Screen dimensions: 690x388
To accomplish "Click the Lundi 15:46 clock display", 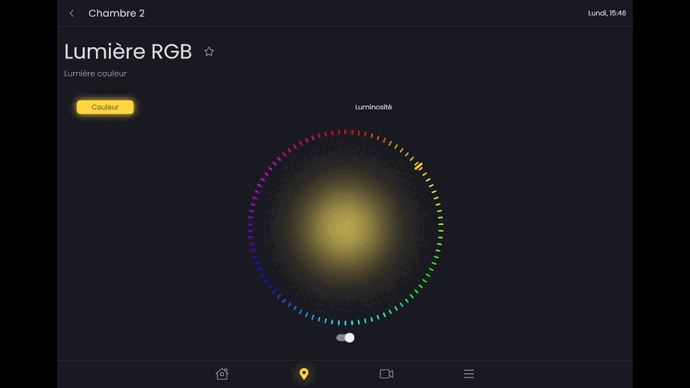I will coord(607,13).
